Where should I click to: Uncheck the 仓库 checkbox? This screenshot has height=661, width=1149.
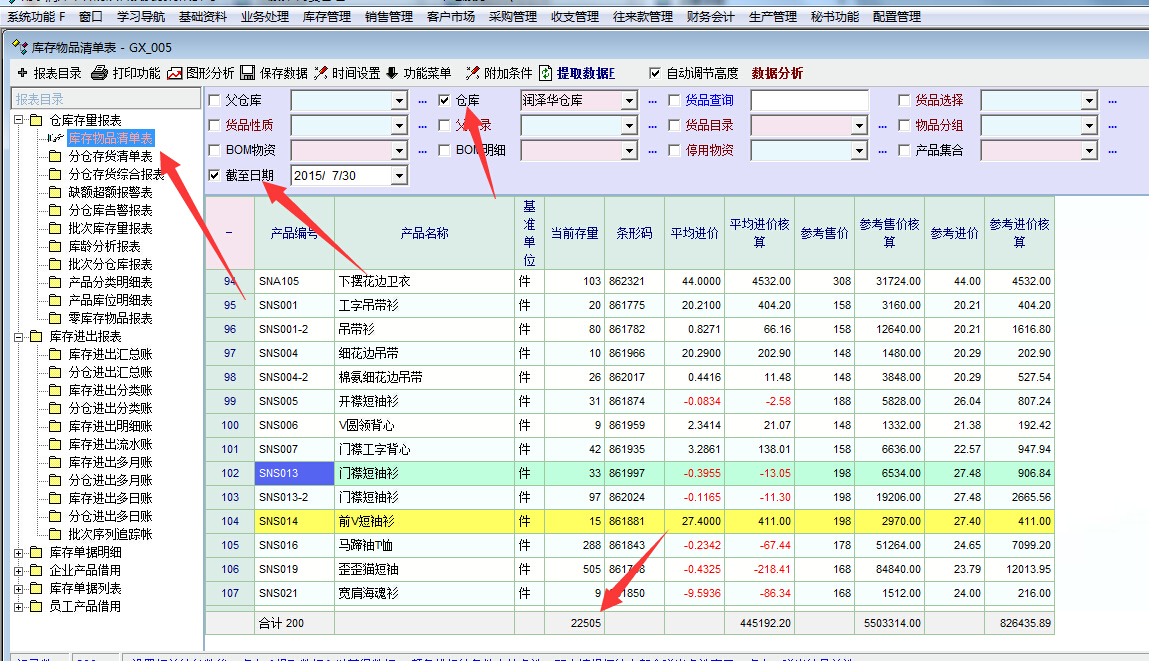pos(444,100)
